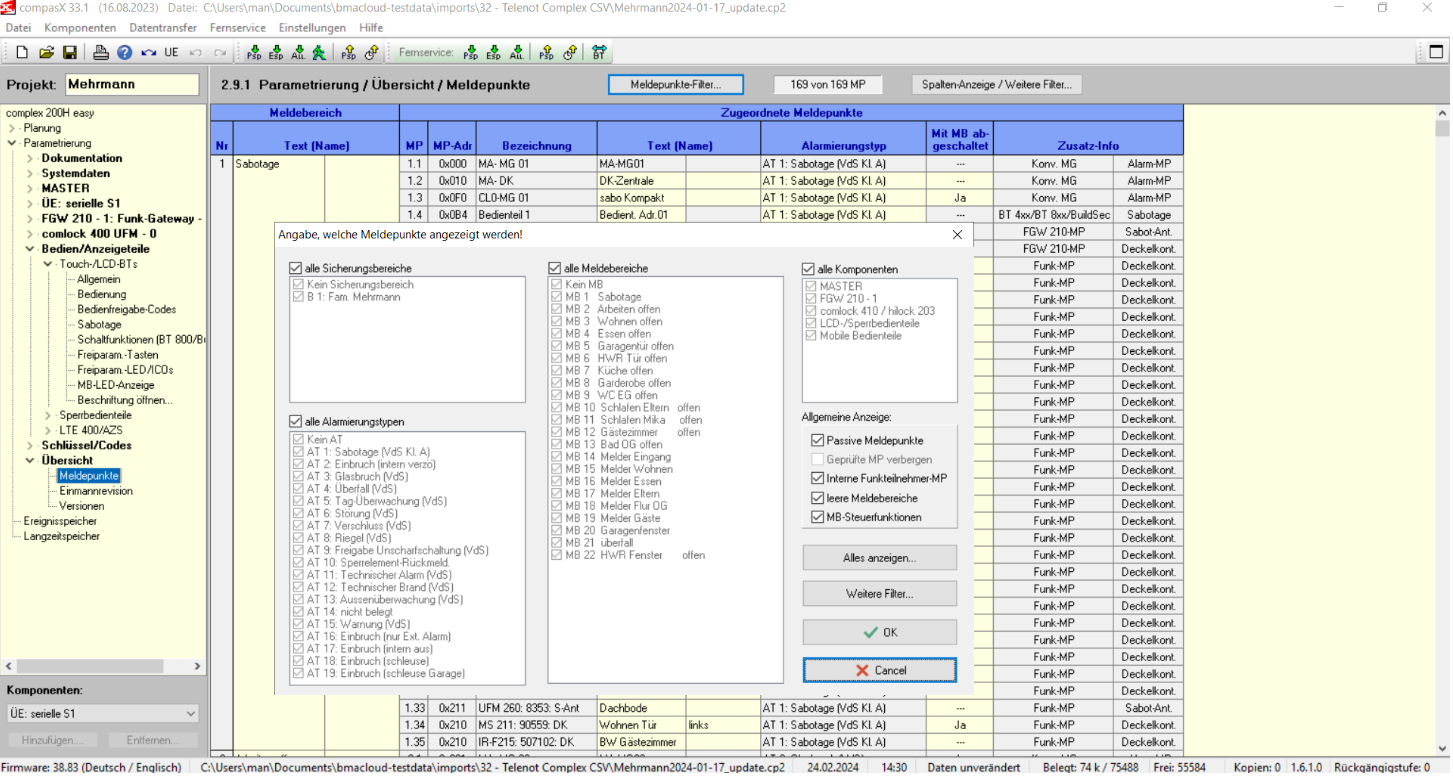Expand the MASTER tree node

[x=30, y=188]
